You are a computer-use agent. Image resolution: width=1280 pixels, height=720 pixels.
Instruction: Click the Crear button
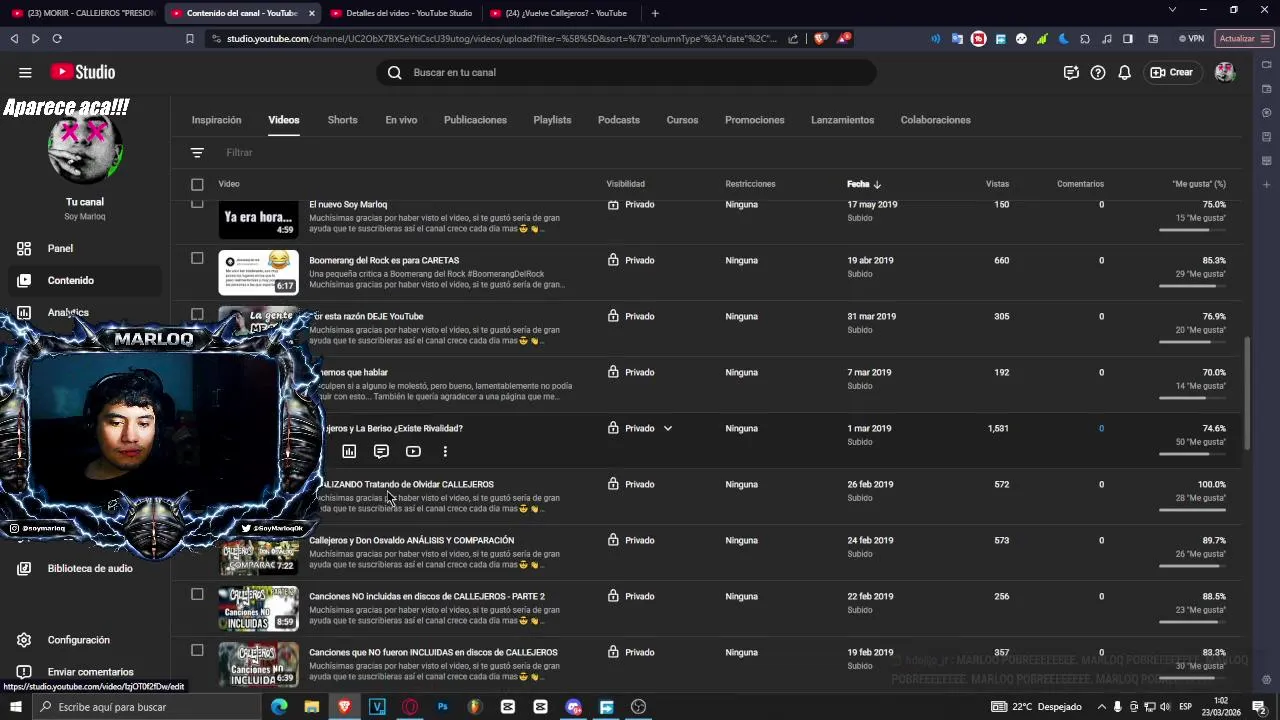[1171, 72]
